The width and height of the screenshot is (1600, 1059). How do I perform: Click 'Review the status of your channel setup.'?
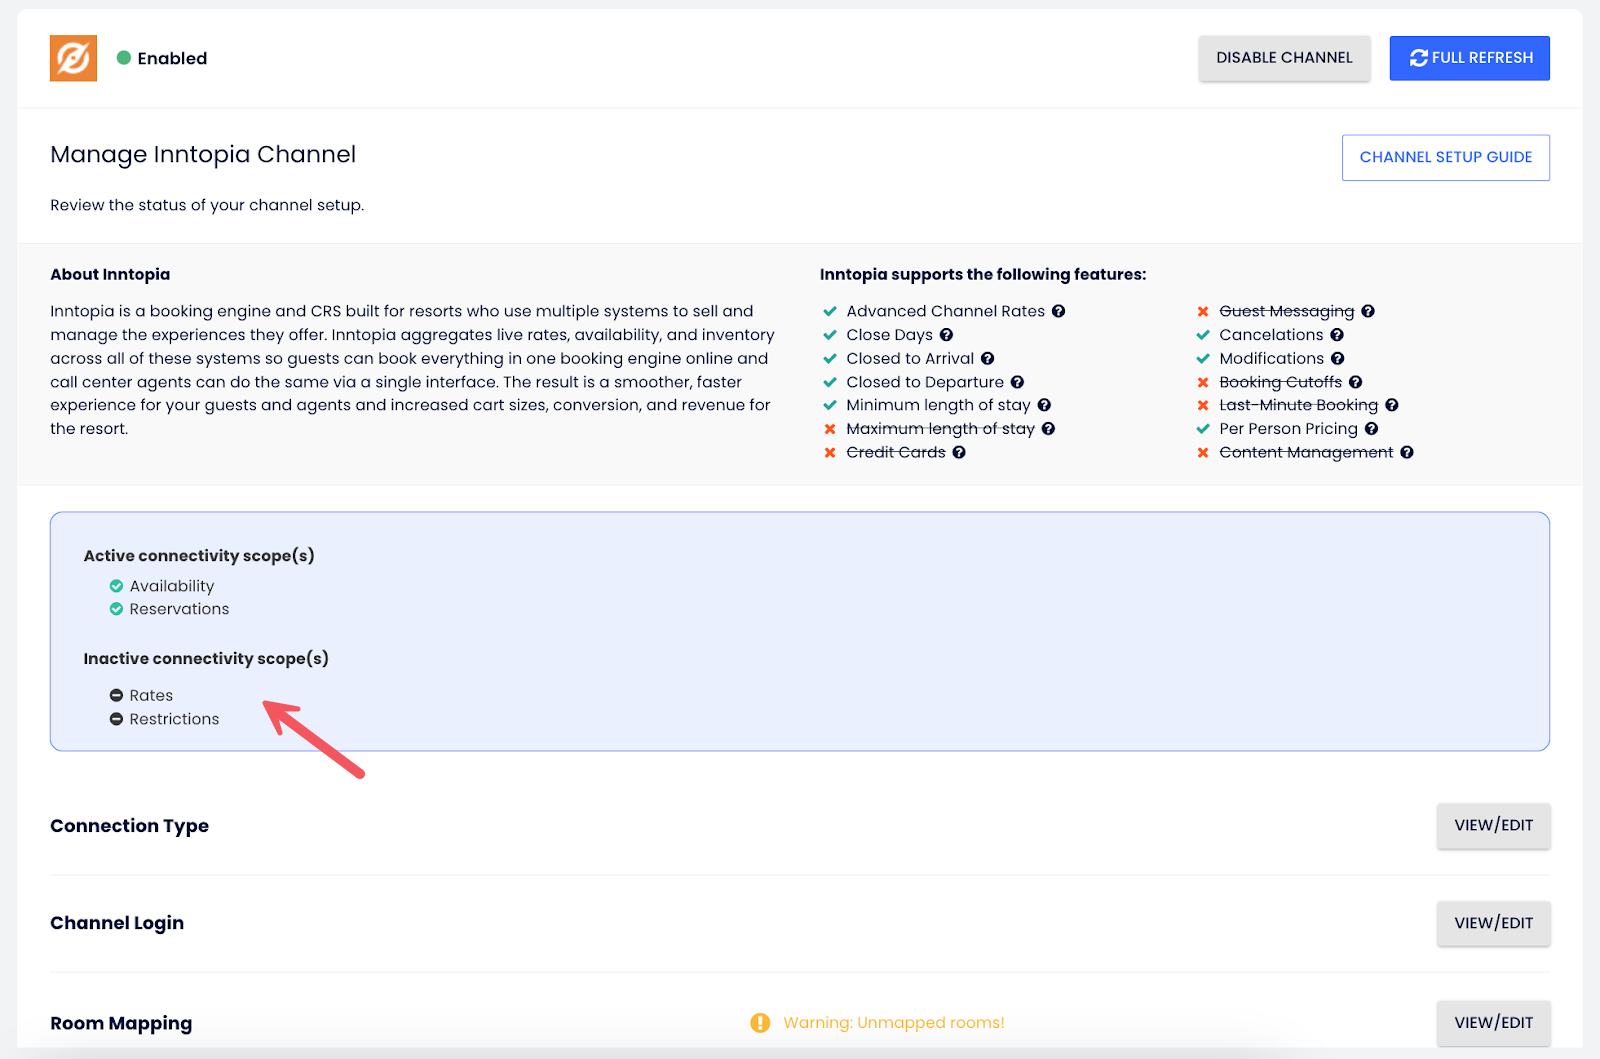click(207, 205)
